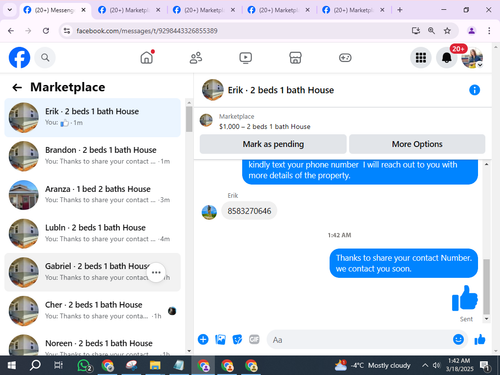
Task: Open more actions plus icon in composer
Action: coord(203,340)
